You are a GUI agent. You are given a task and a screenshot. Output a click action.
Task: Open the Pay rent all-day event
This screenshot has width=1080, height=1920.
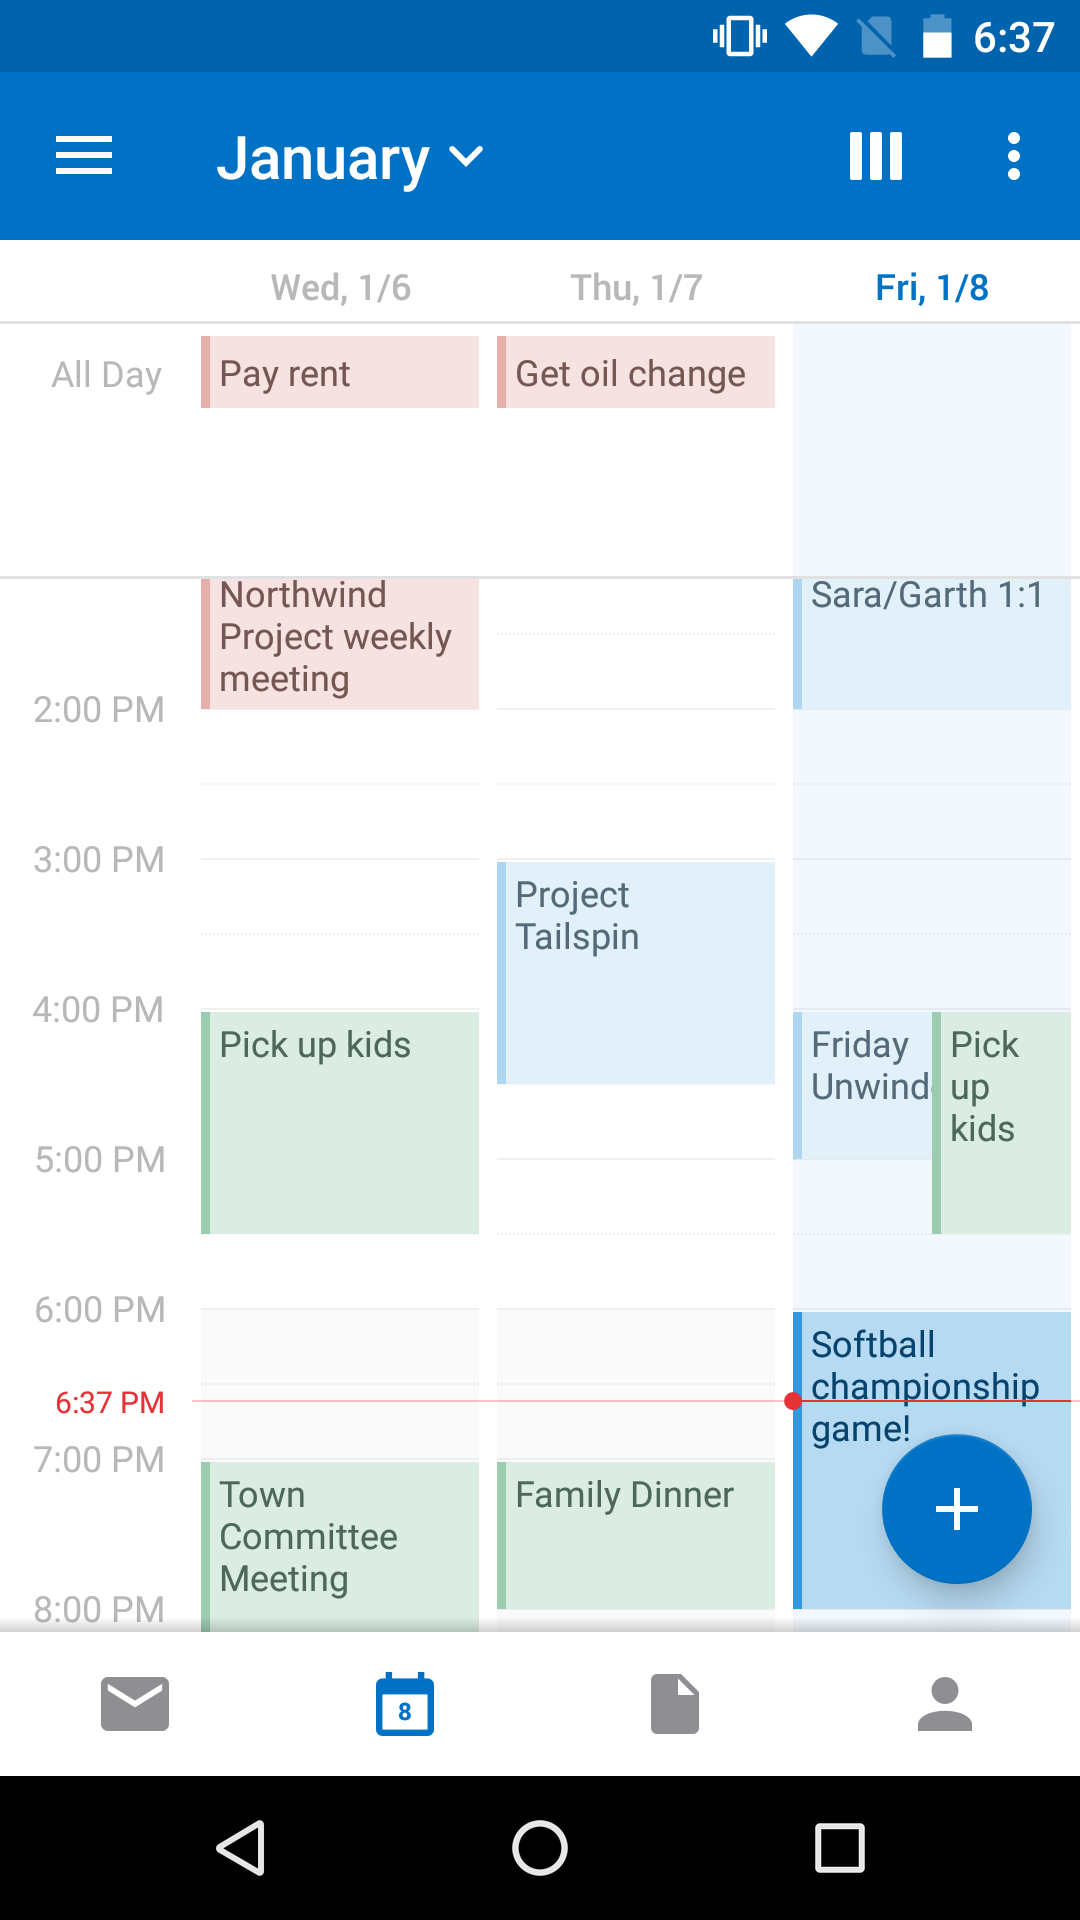coord(340,373)
